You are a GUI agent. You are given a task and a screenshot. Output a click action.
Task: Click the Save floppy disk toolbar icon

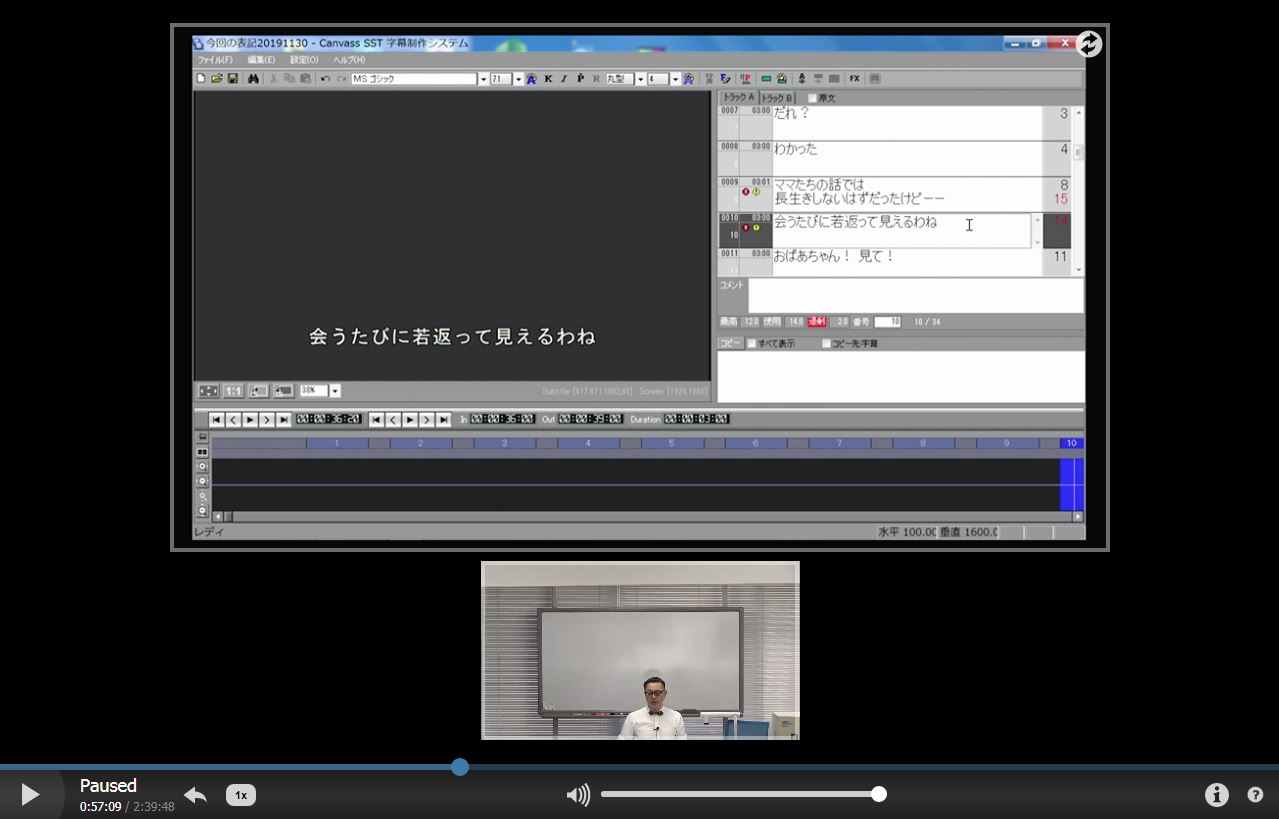tap(233, 79)
